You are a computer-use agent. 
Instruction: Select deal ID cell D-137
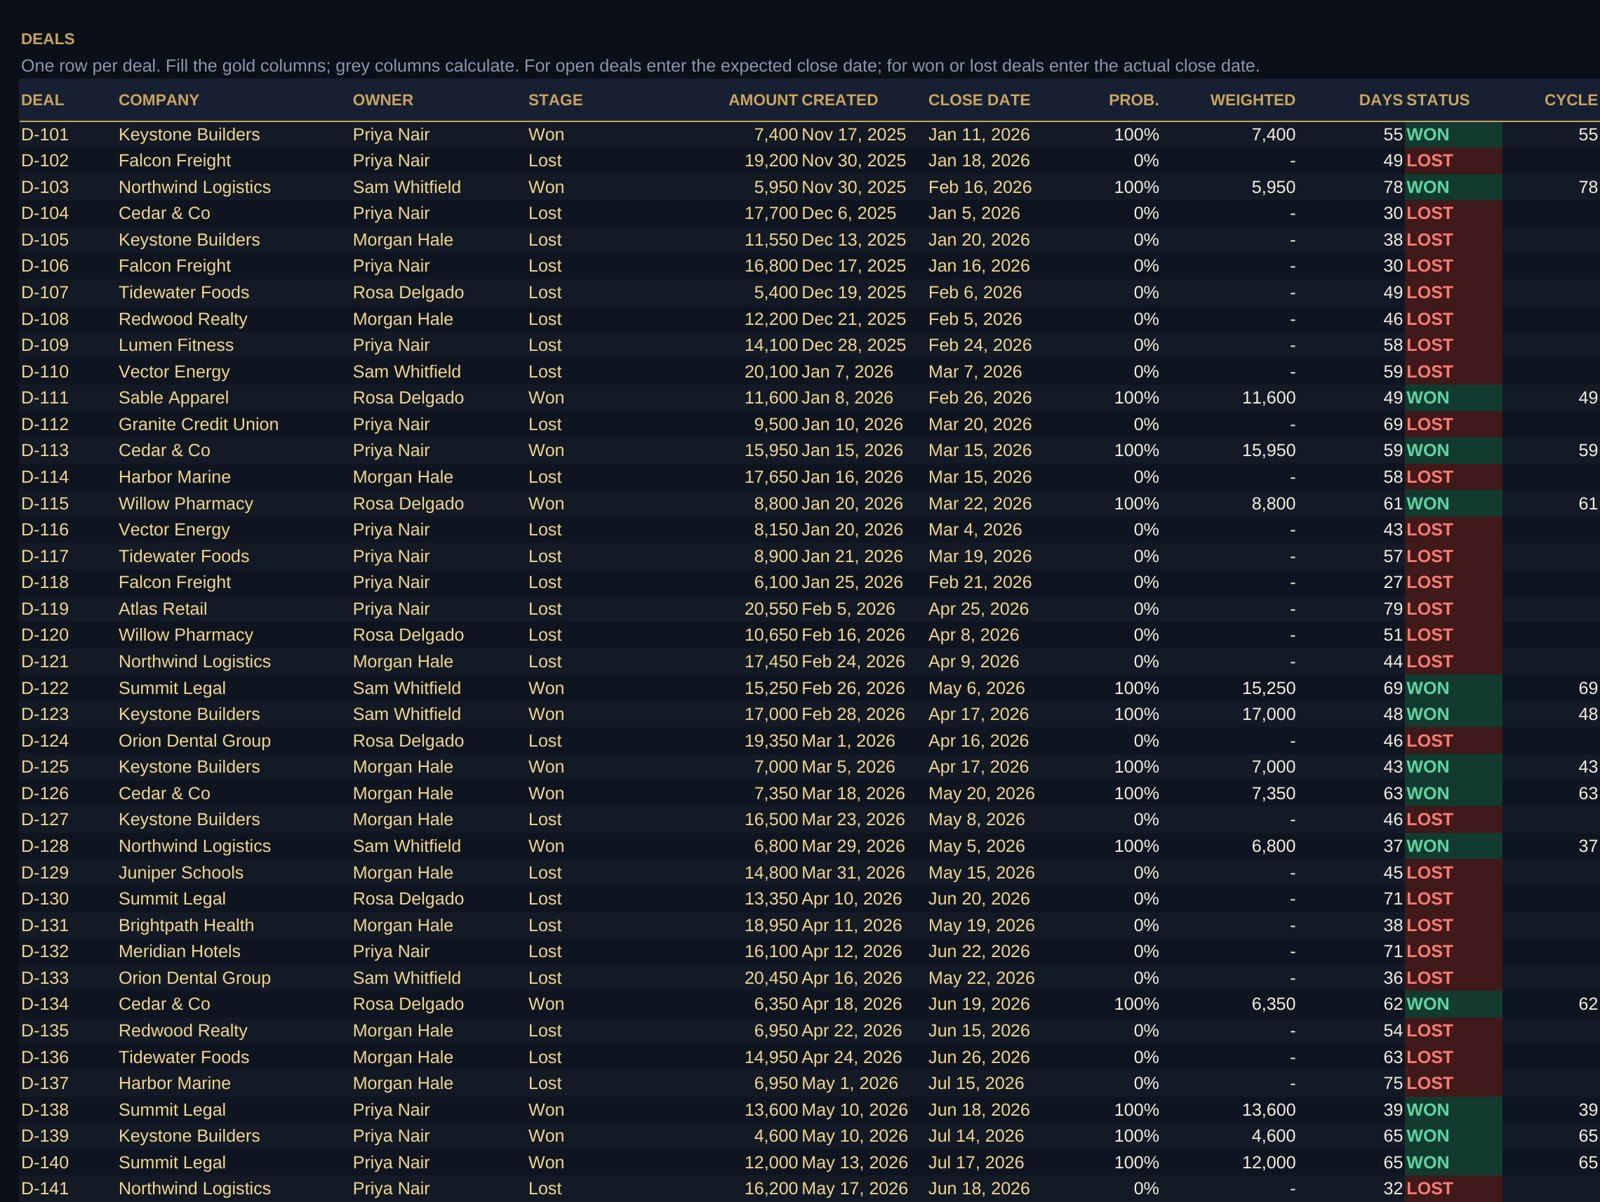click(45, 1083)
